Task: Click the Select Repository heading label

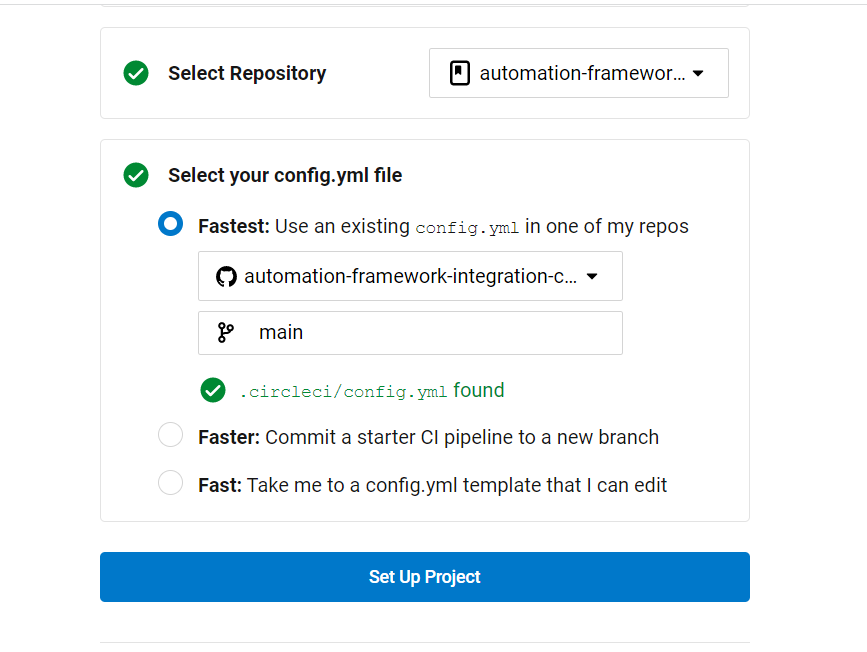Action: click(x=247, y=73)
